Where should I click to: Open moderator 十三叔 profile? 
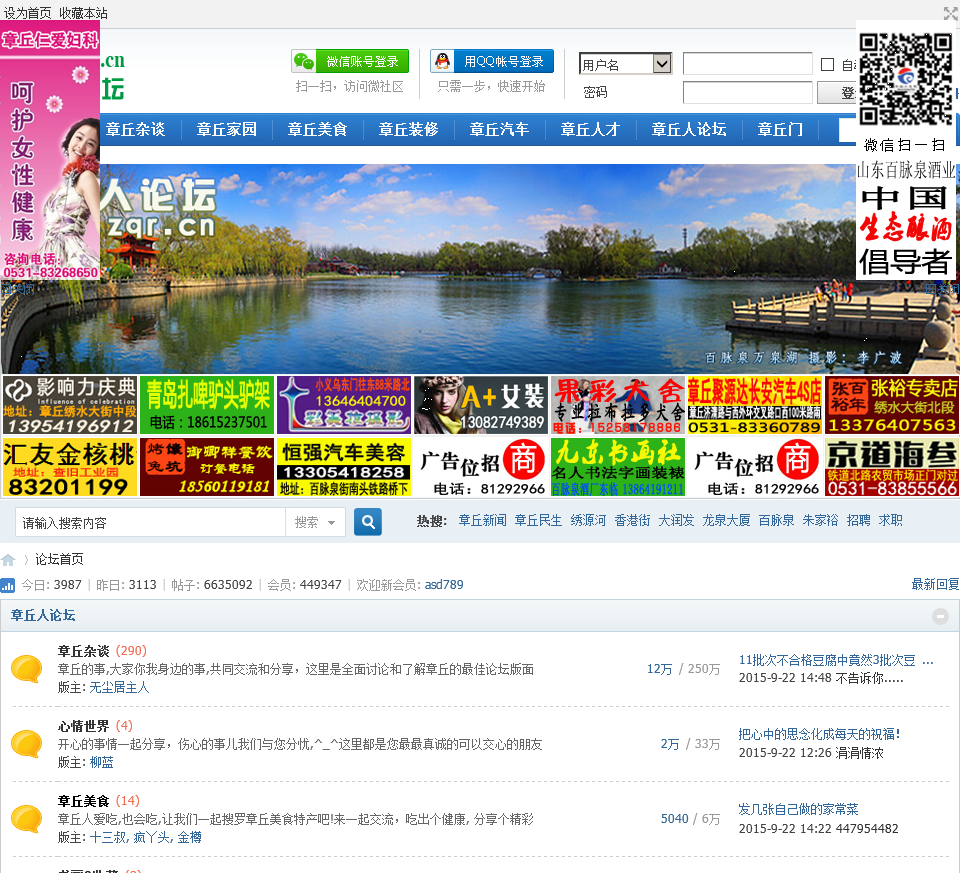(107, 837)
